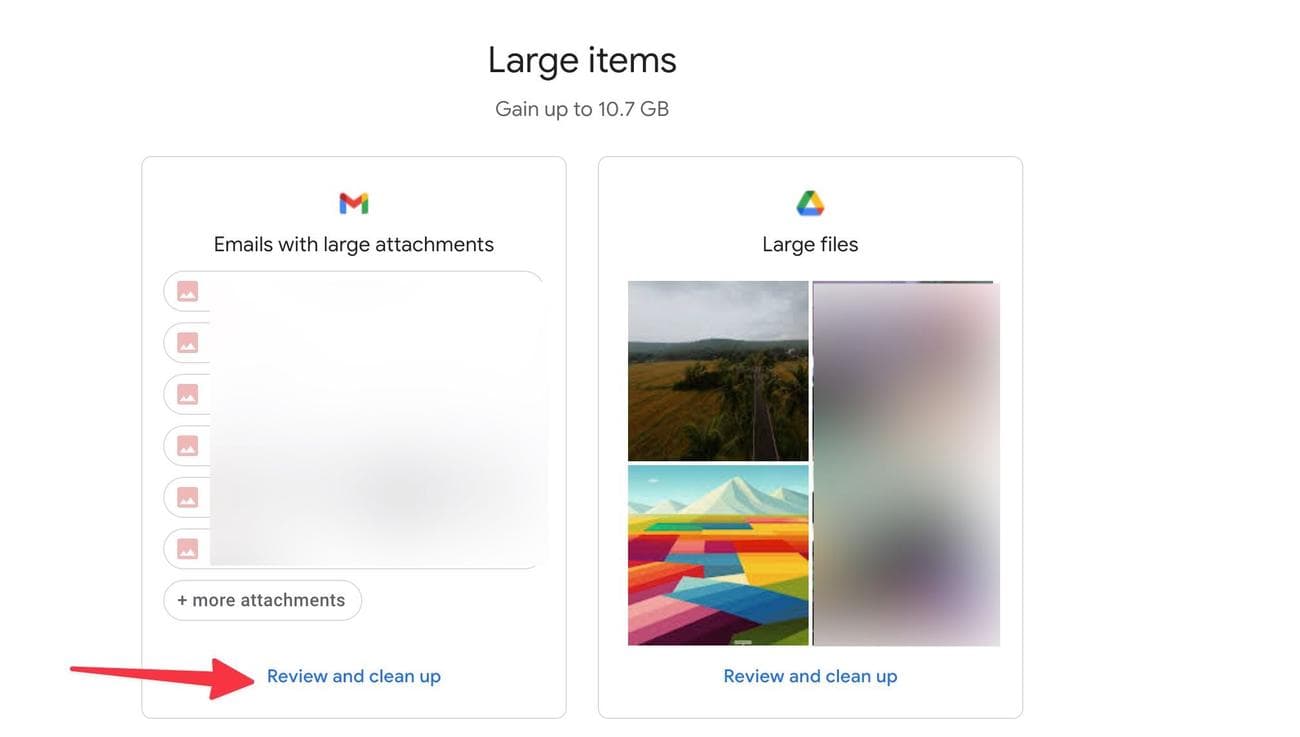Click the blurred email attachments list
The height and width of the screenshot is (737, 1300).
tap(378, 420)
